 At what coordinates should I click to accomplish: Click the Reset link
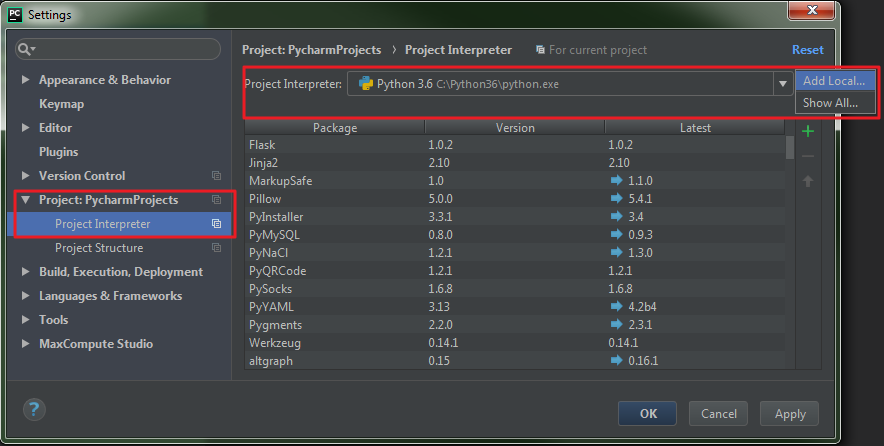[807, 50]
